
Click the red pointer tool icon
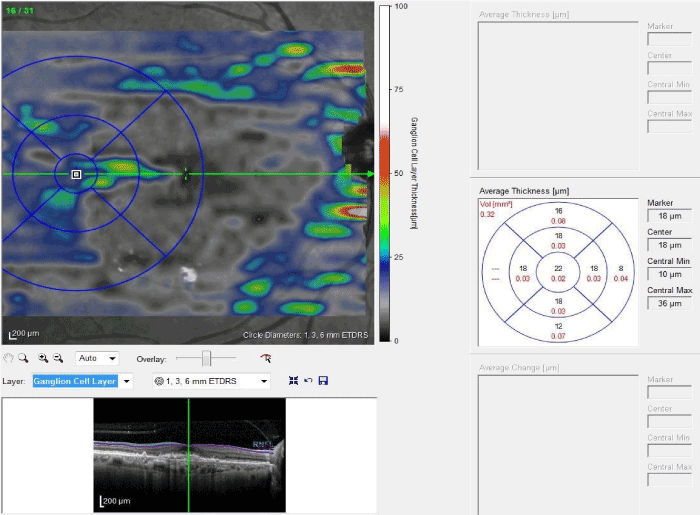265,358
